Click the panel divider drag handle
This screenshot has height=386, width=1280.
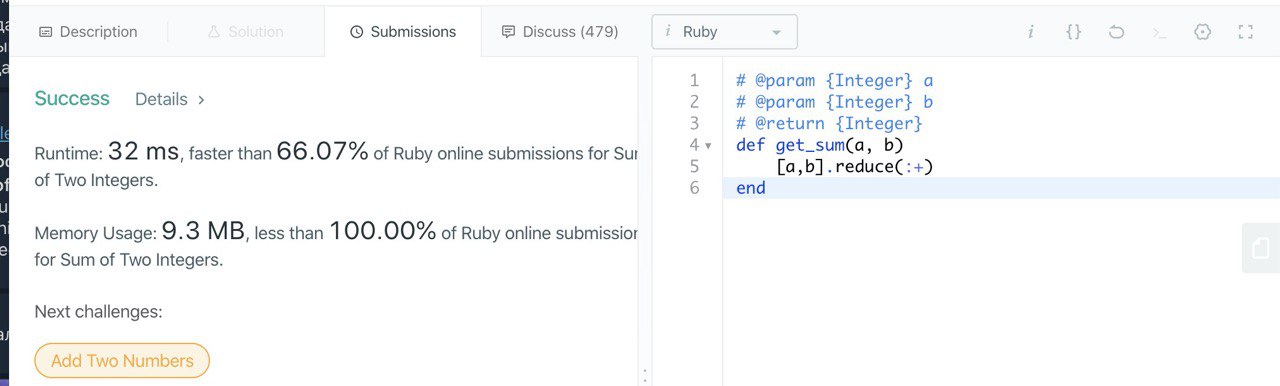645,374
